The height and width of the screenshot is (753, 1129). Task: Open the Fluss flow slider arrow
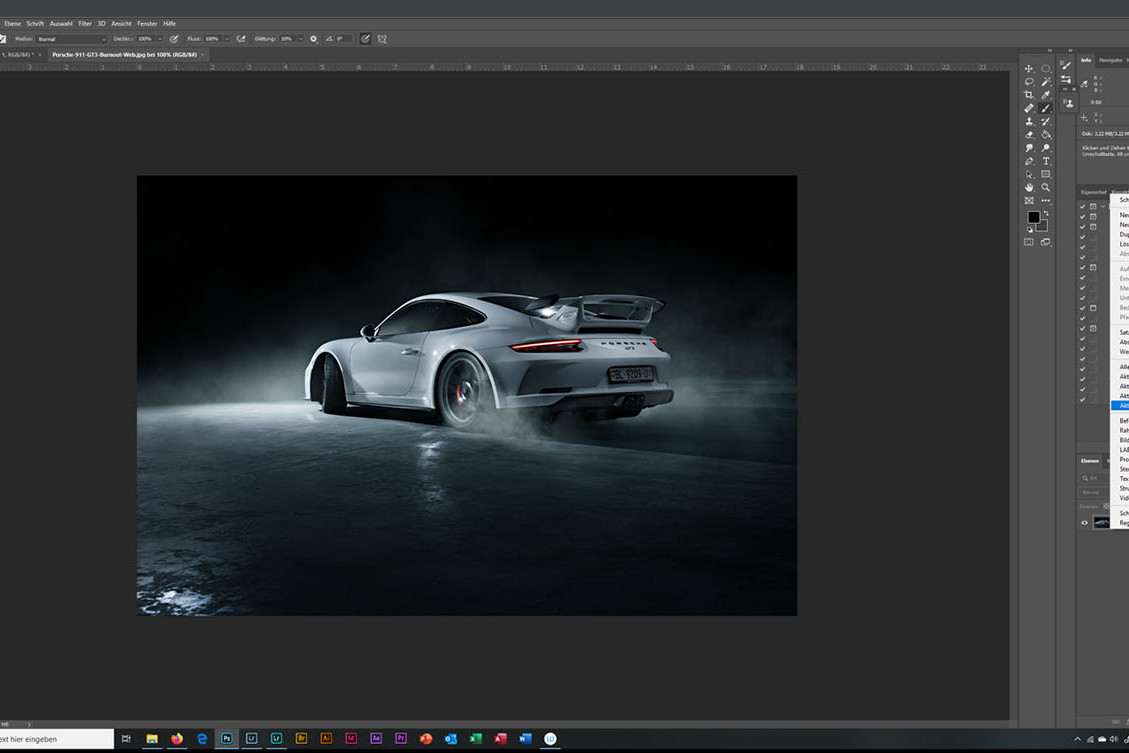pyautogui.click(x=226, y=39)
